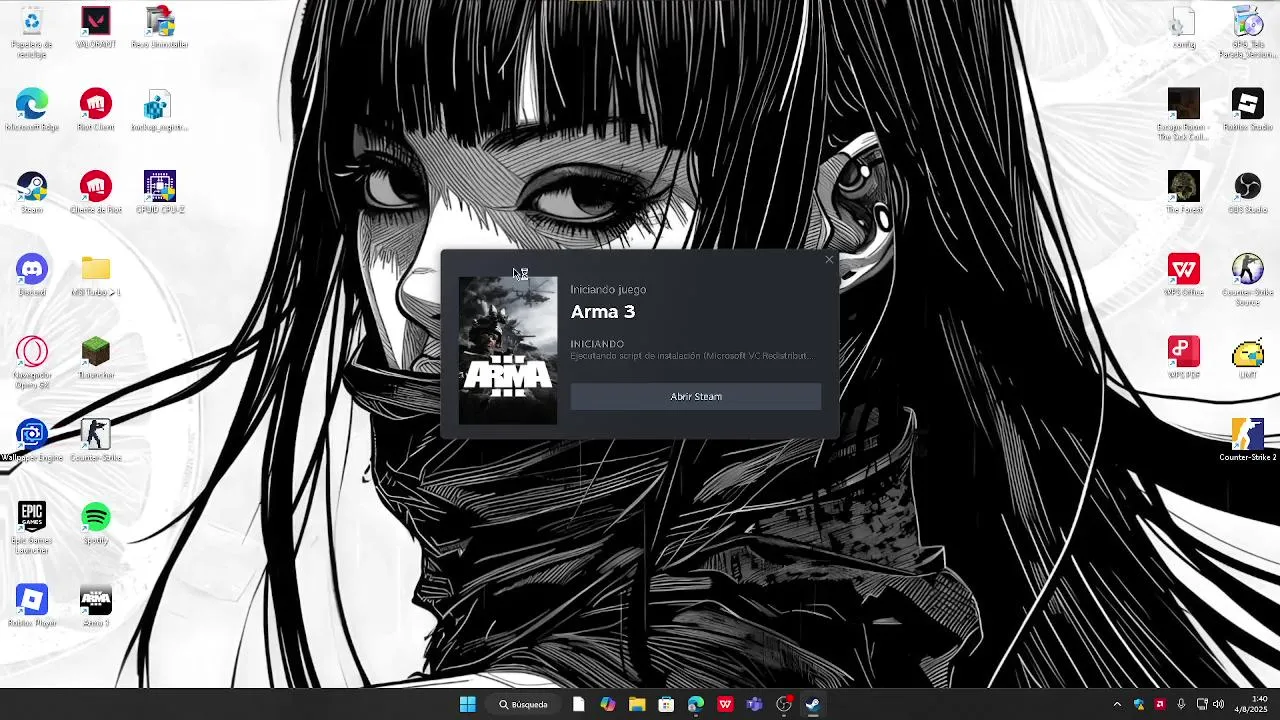1280x720 pixels.
Task: Select the Navegador Opera GX shortcut
Action: (x=32, y=363)
